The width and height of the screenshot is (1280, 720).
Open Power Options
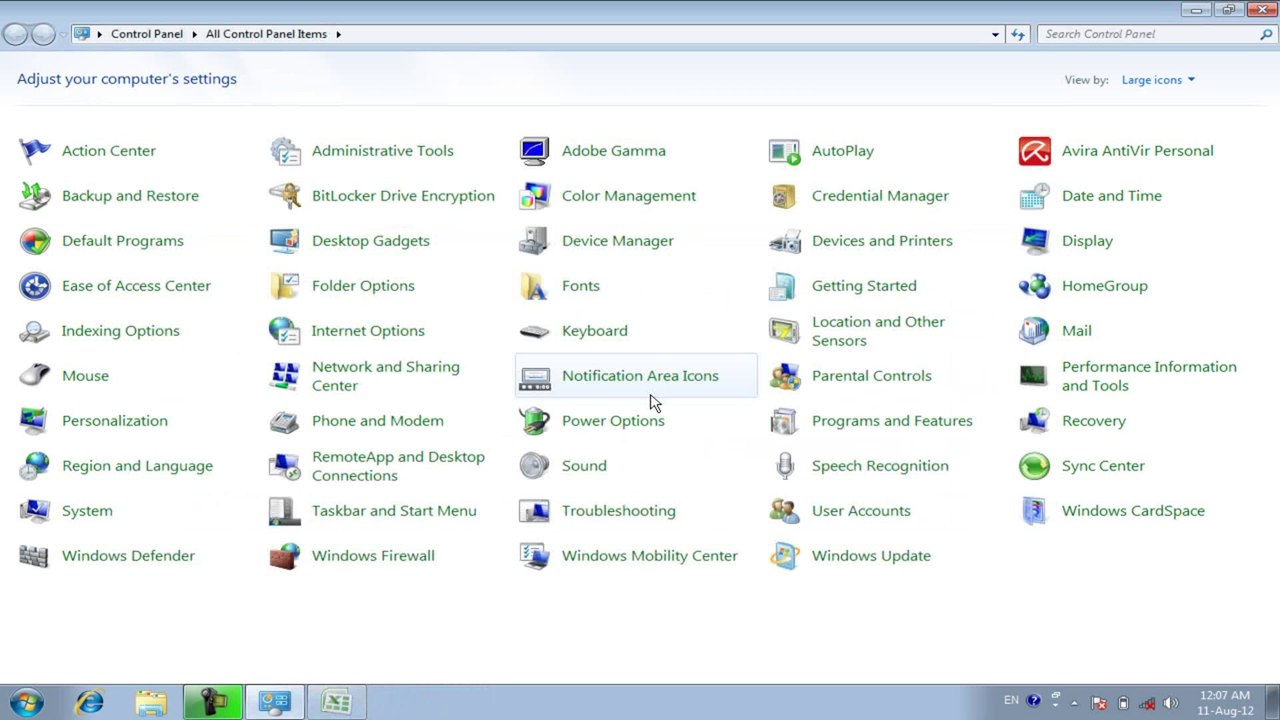(613, 421)
